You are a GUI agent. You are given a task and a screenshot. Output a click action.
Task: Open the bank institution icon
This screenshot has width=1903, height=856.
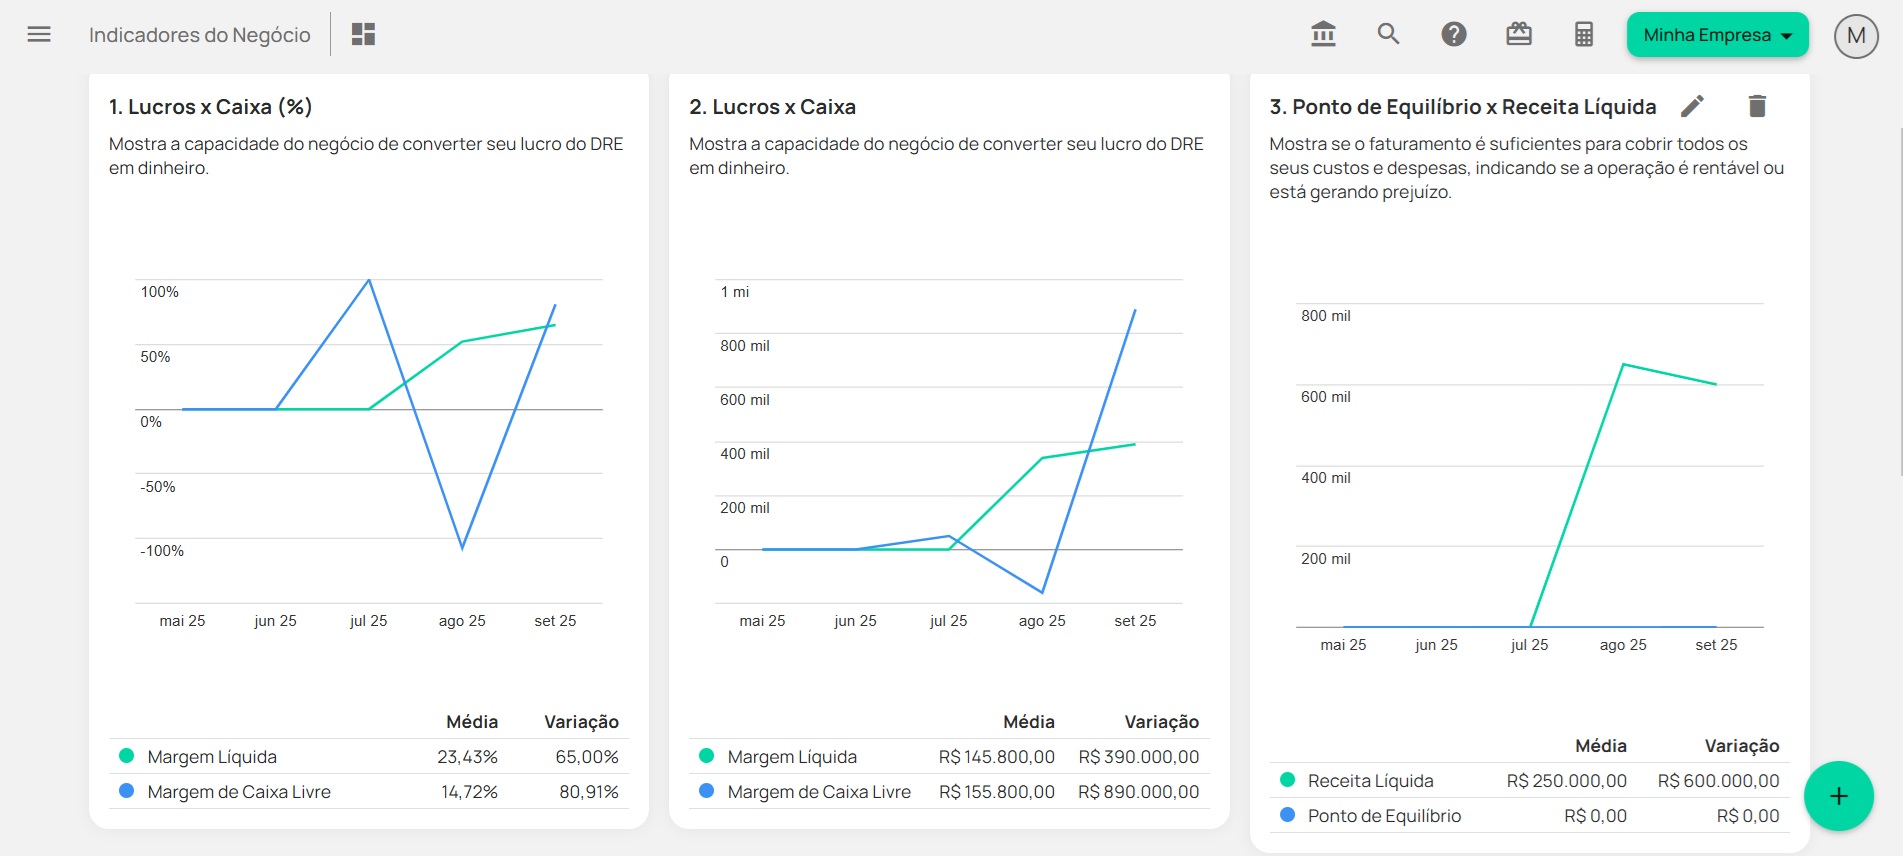coord(1323,35)
